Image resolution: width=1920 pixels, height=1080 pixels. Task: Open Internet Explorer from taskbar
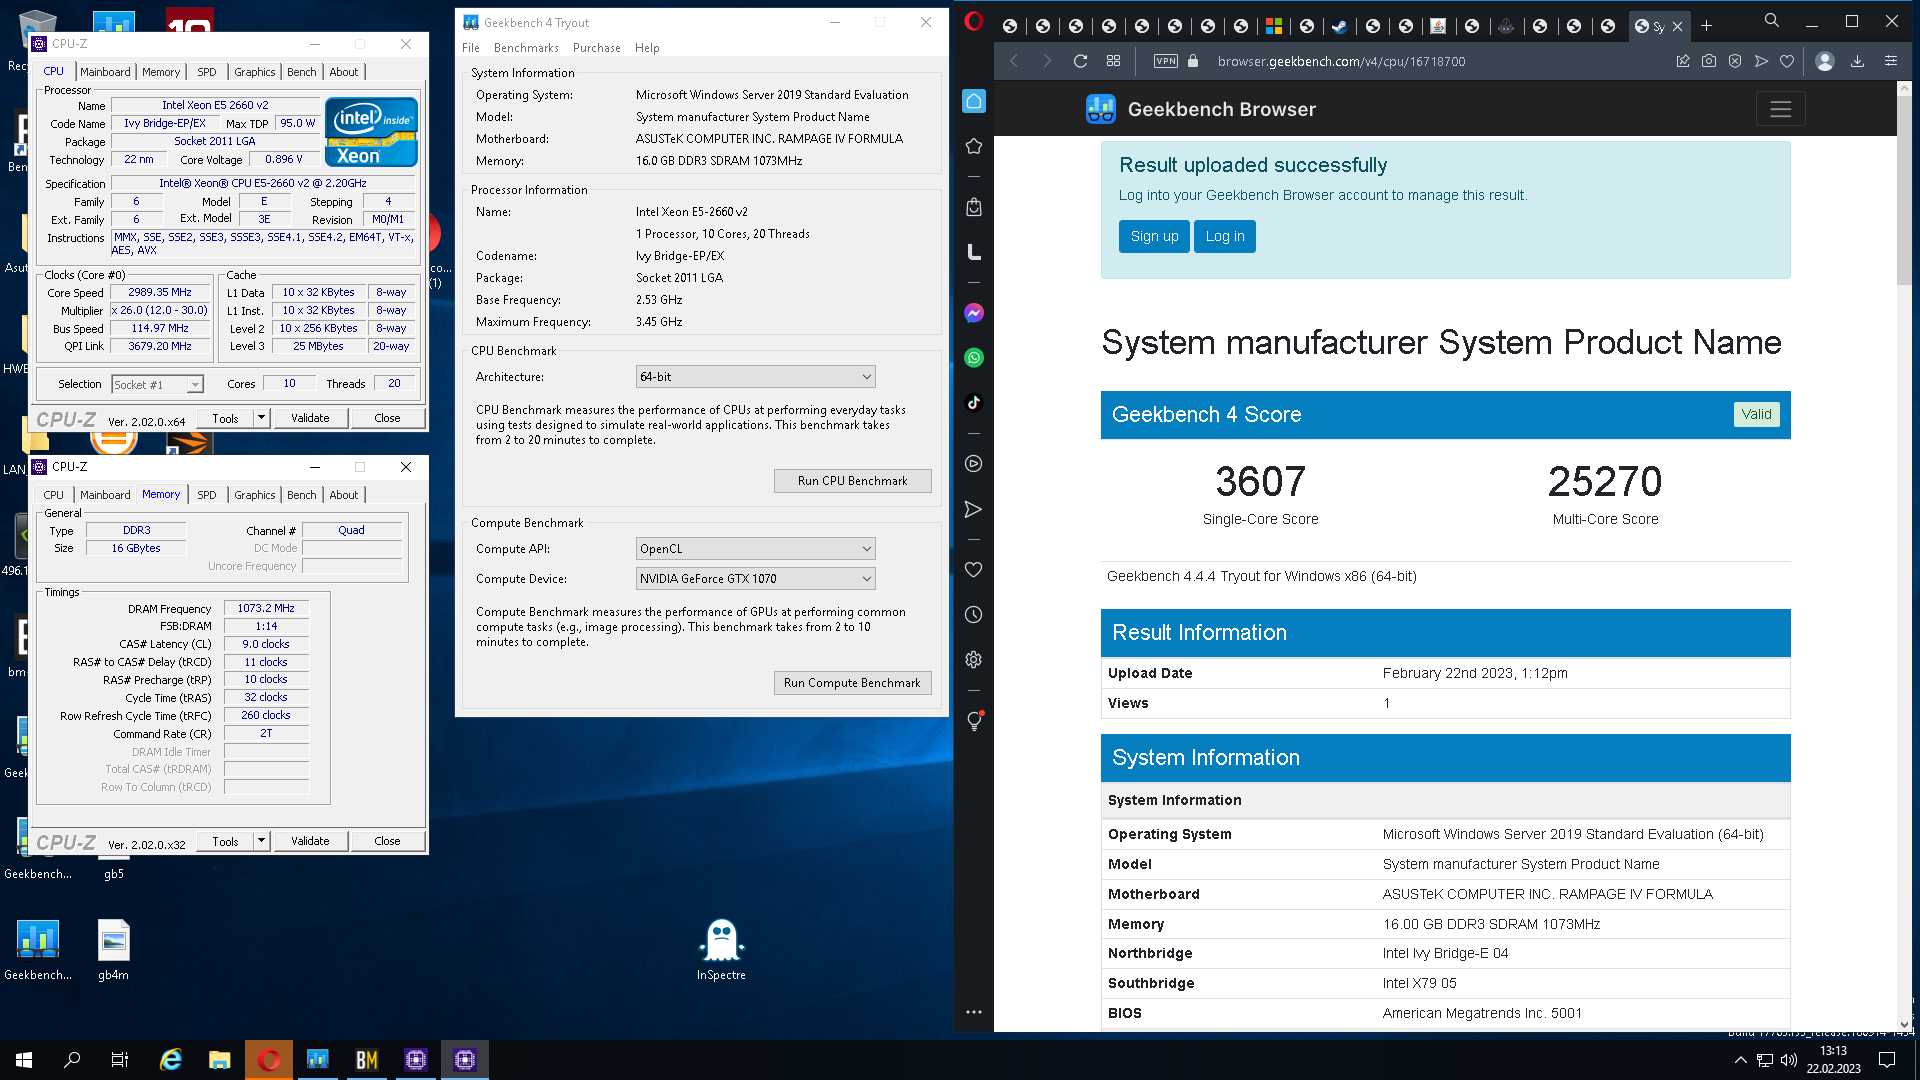171,1060
